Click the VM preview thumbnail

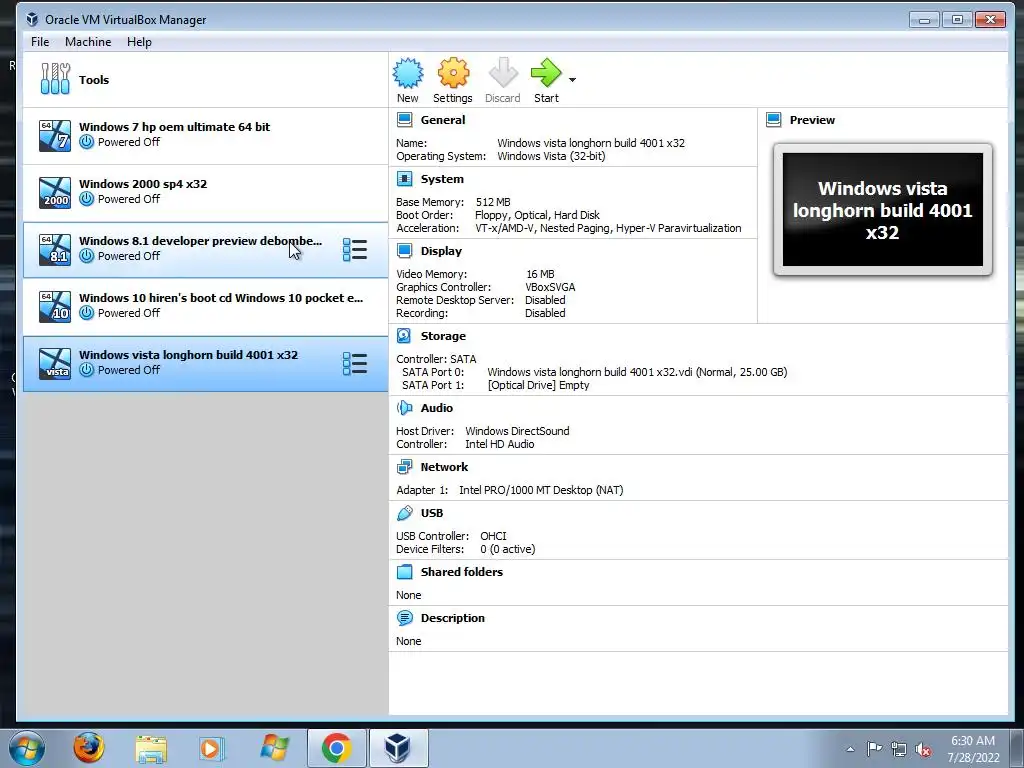click(x=883, y=210)
